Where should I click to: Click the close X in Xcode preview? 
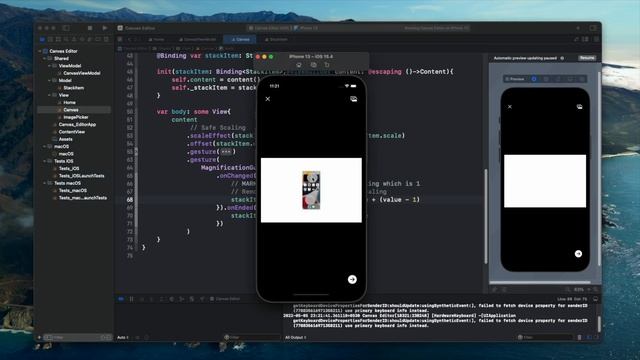(x=510, y=107)
